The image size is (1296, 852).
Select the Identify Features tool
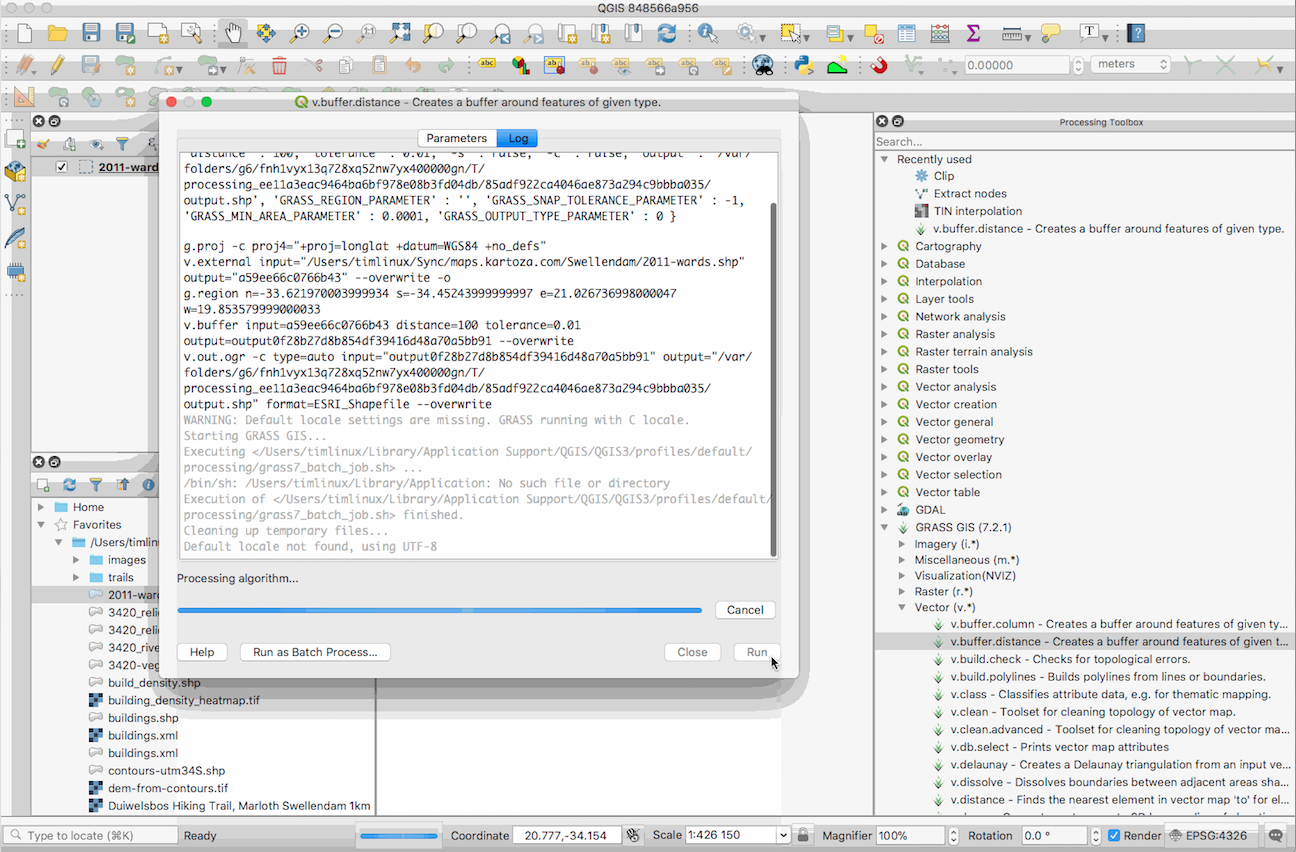(x=708, y=34)
